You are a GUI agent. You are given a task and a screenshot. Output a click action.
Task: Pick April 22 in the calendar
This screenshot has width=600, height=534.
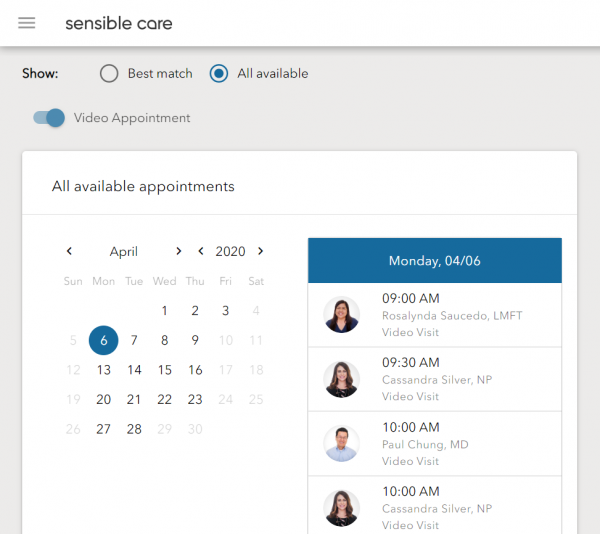165,399
